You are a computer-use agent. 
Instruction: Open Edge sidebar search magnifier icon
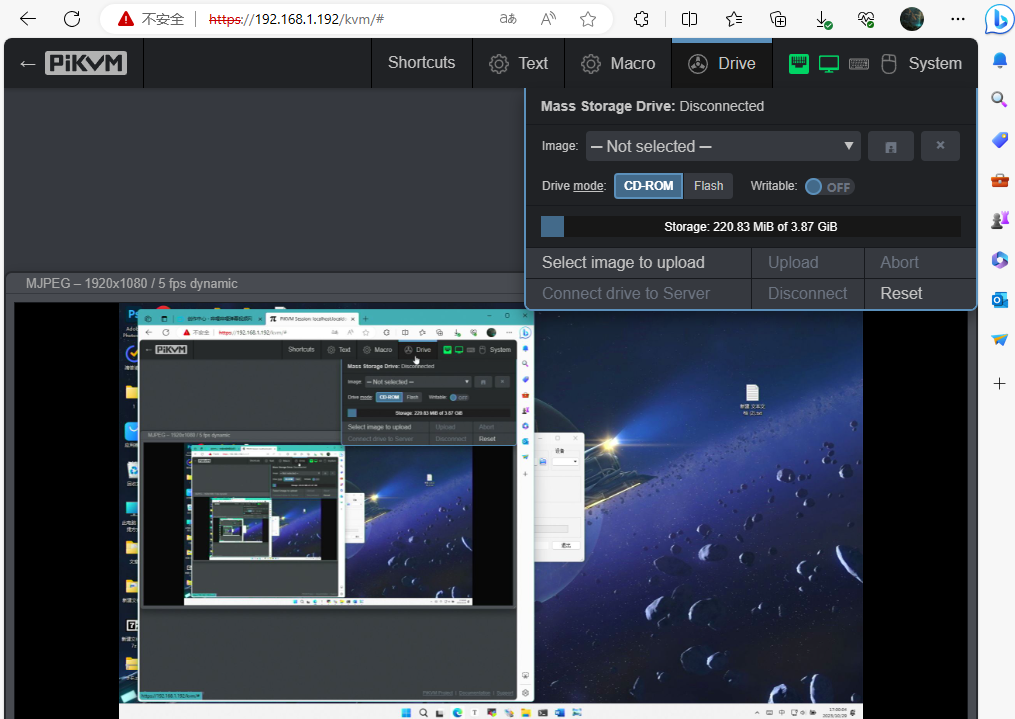[999, 99]
